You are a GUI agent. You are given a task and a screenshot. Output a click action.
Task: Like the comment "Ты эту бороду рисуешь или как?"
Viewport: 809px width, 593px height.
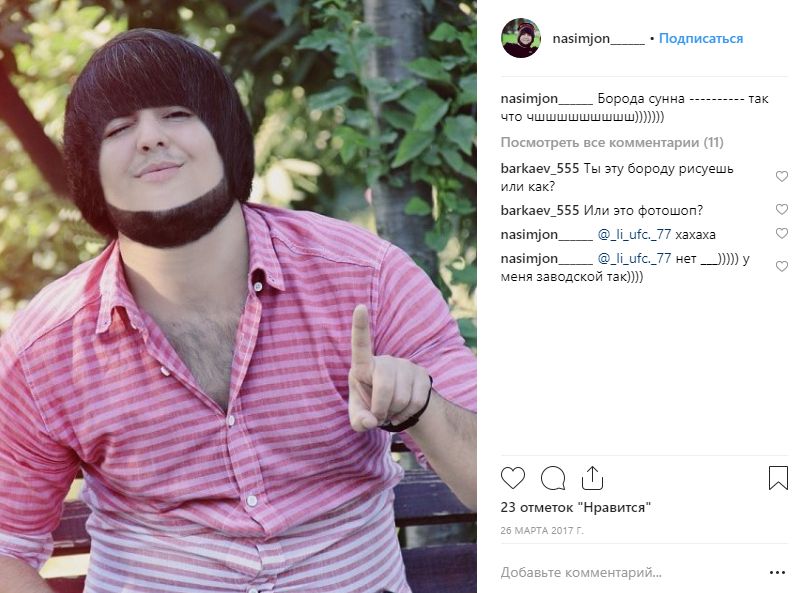click(x=782, y=176)
